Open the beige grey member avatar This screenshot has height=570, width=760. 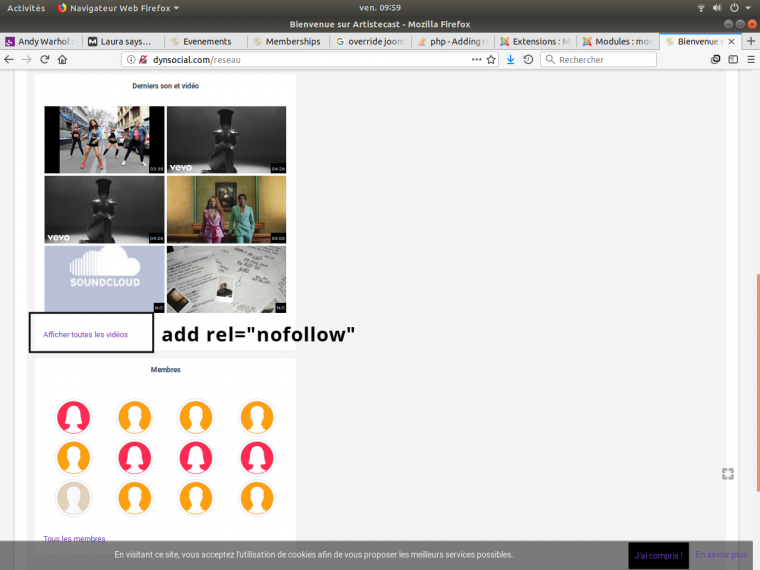pos(74,498)
